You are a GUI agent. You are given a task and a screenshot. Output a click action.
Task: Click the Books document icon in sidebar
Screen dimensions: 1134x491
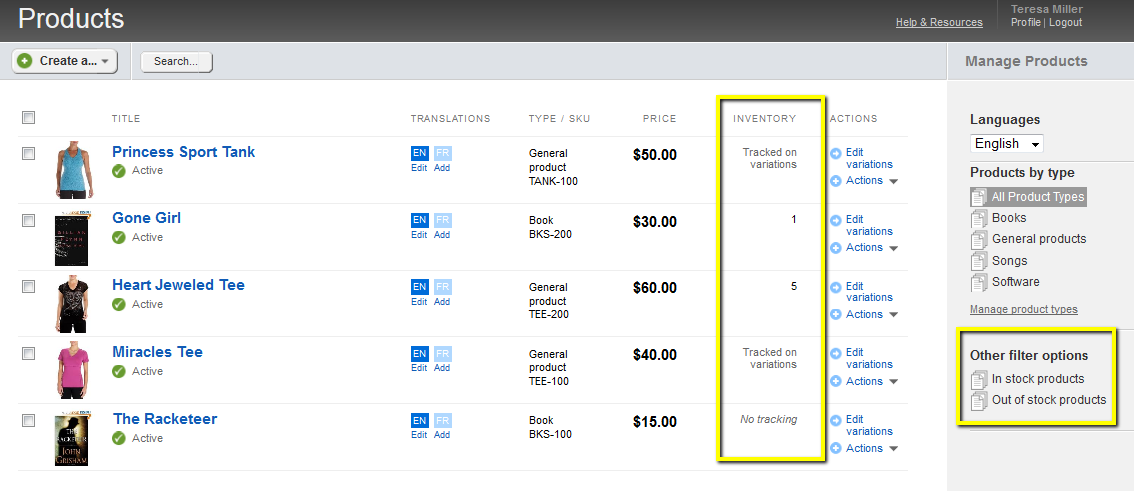(979, 219)
